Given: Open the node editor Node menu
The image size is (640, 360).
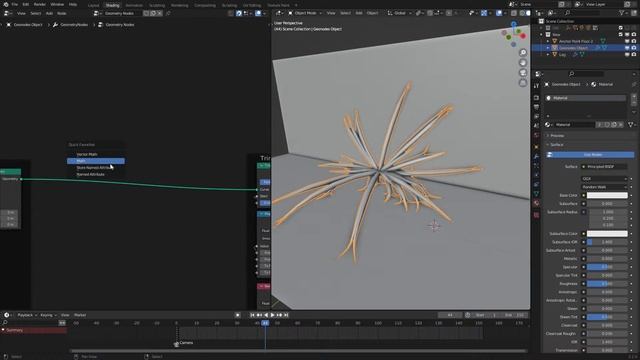Looking at the screenshot, I should (62, 13).
